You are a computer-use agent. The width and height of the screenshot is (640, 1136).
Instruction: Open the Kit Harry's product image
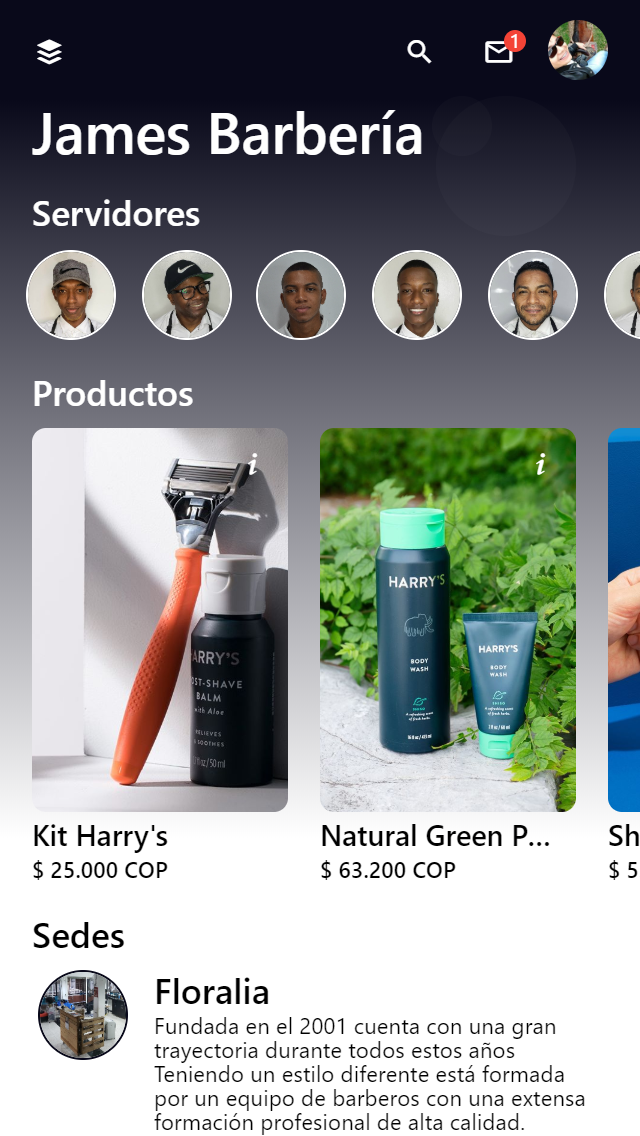(x=160, y=619)
